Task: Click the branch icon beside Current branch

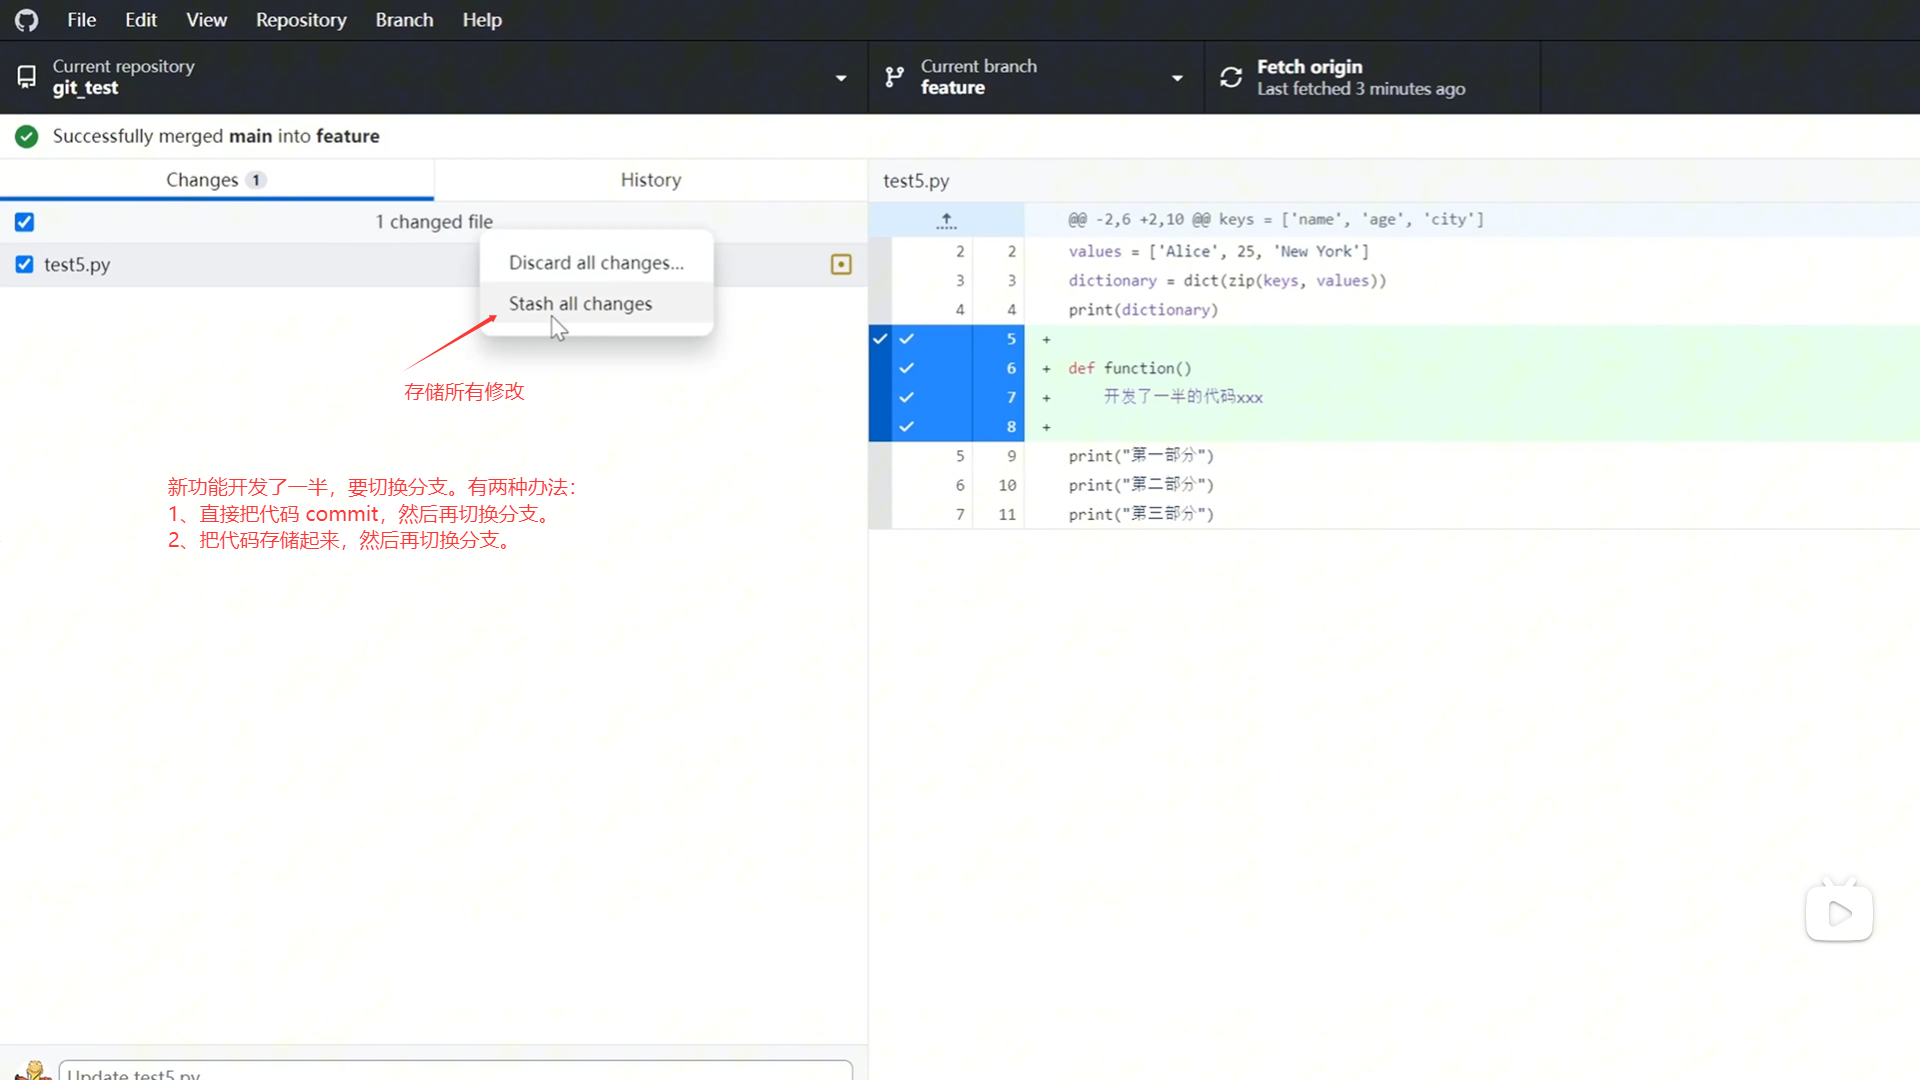Action: 894,77
